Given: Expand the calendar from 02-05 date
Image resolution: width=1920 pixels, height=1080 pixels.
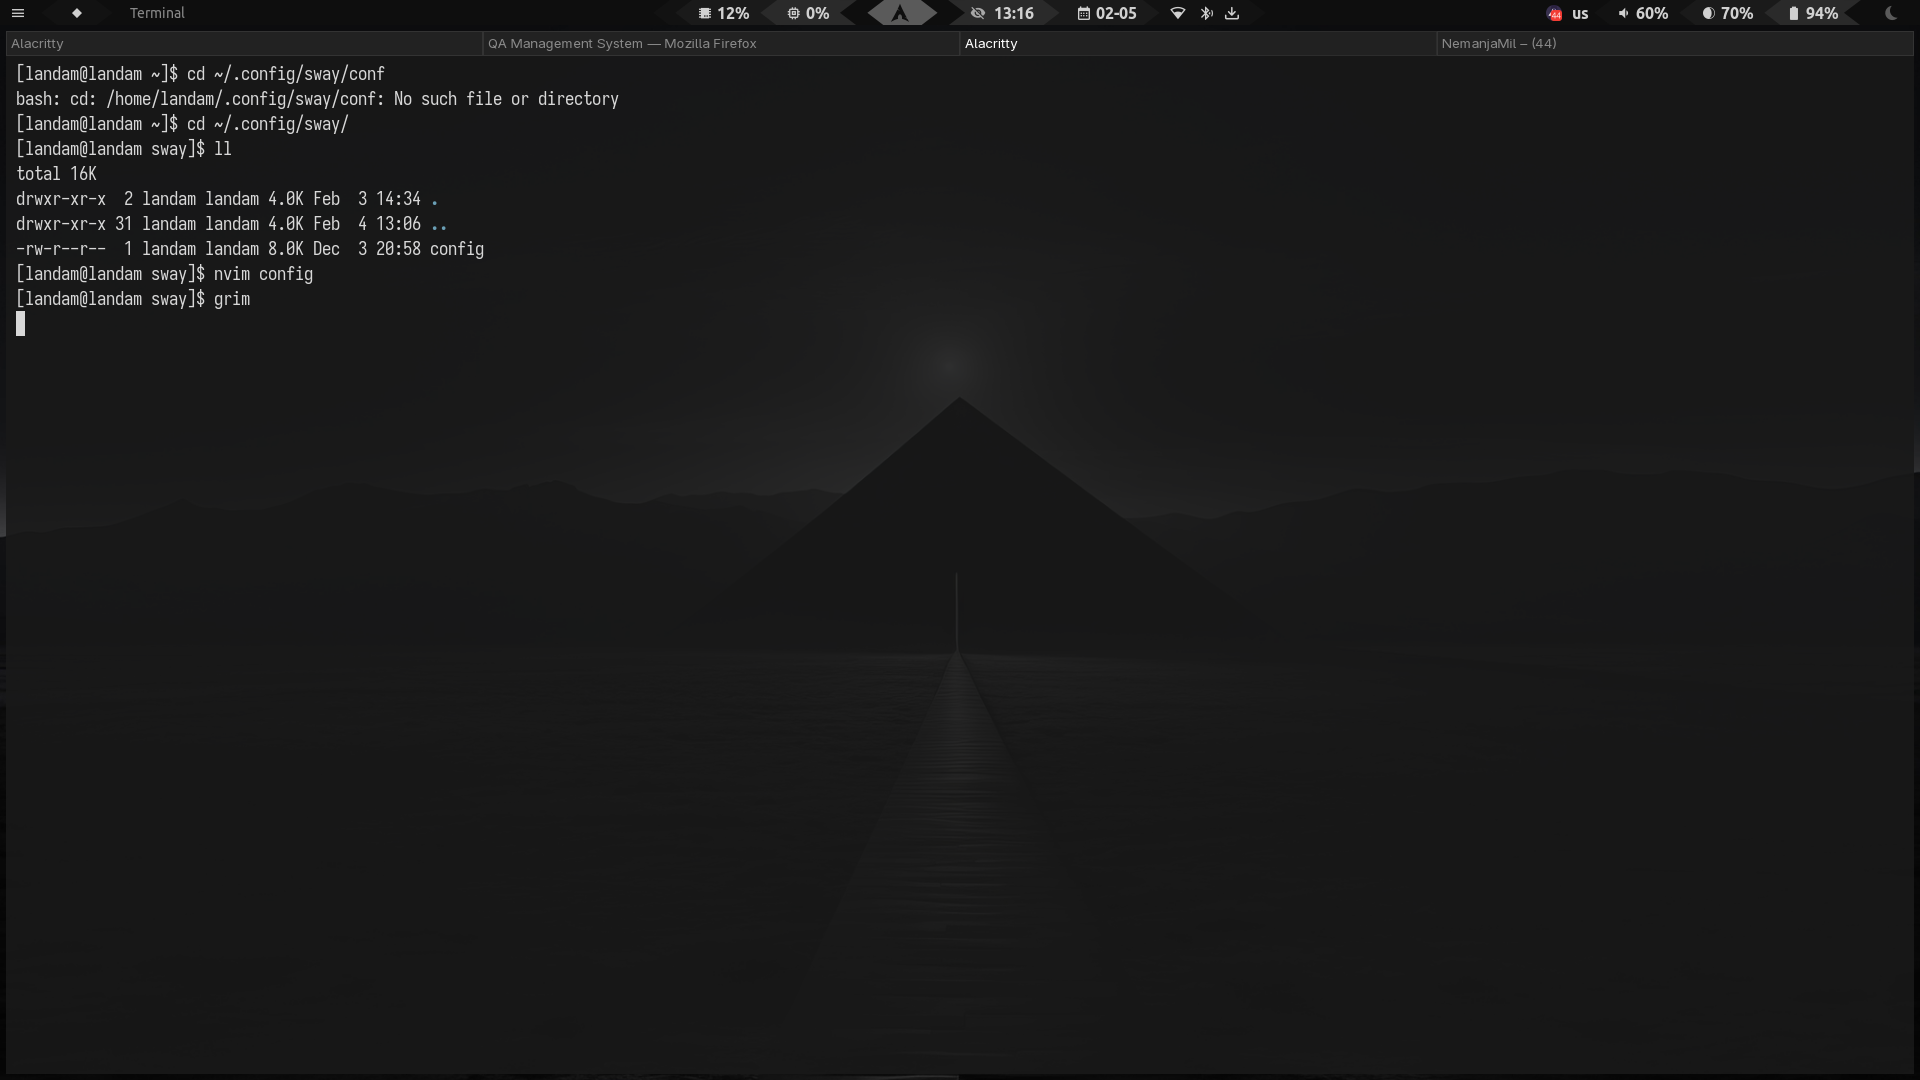Looking at the screenshot, I should click(1107, 13).
